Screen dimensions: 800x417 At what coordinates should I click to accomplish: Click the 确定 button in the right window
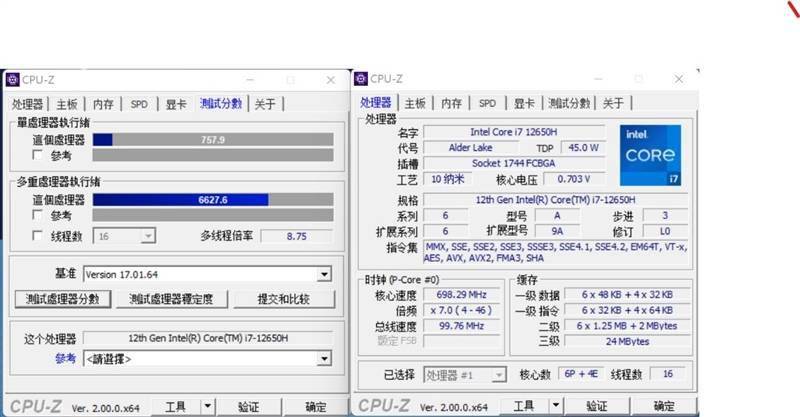664,406
